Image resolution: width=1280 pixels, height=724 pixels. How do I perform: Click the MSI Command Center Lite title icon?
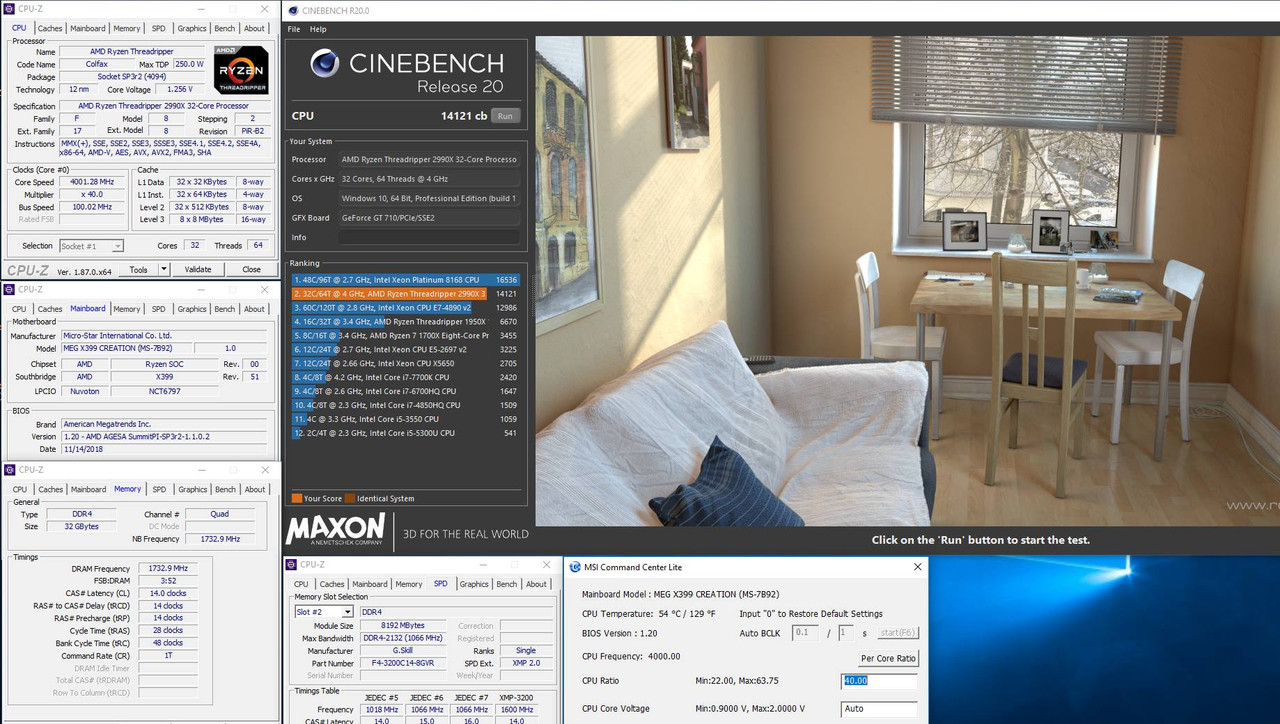click(574, 567)
